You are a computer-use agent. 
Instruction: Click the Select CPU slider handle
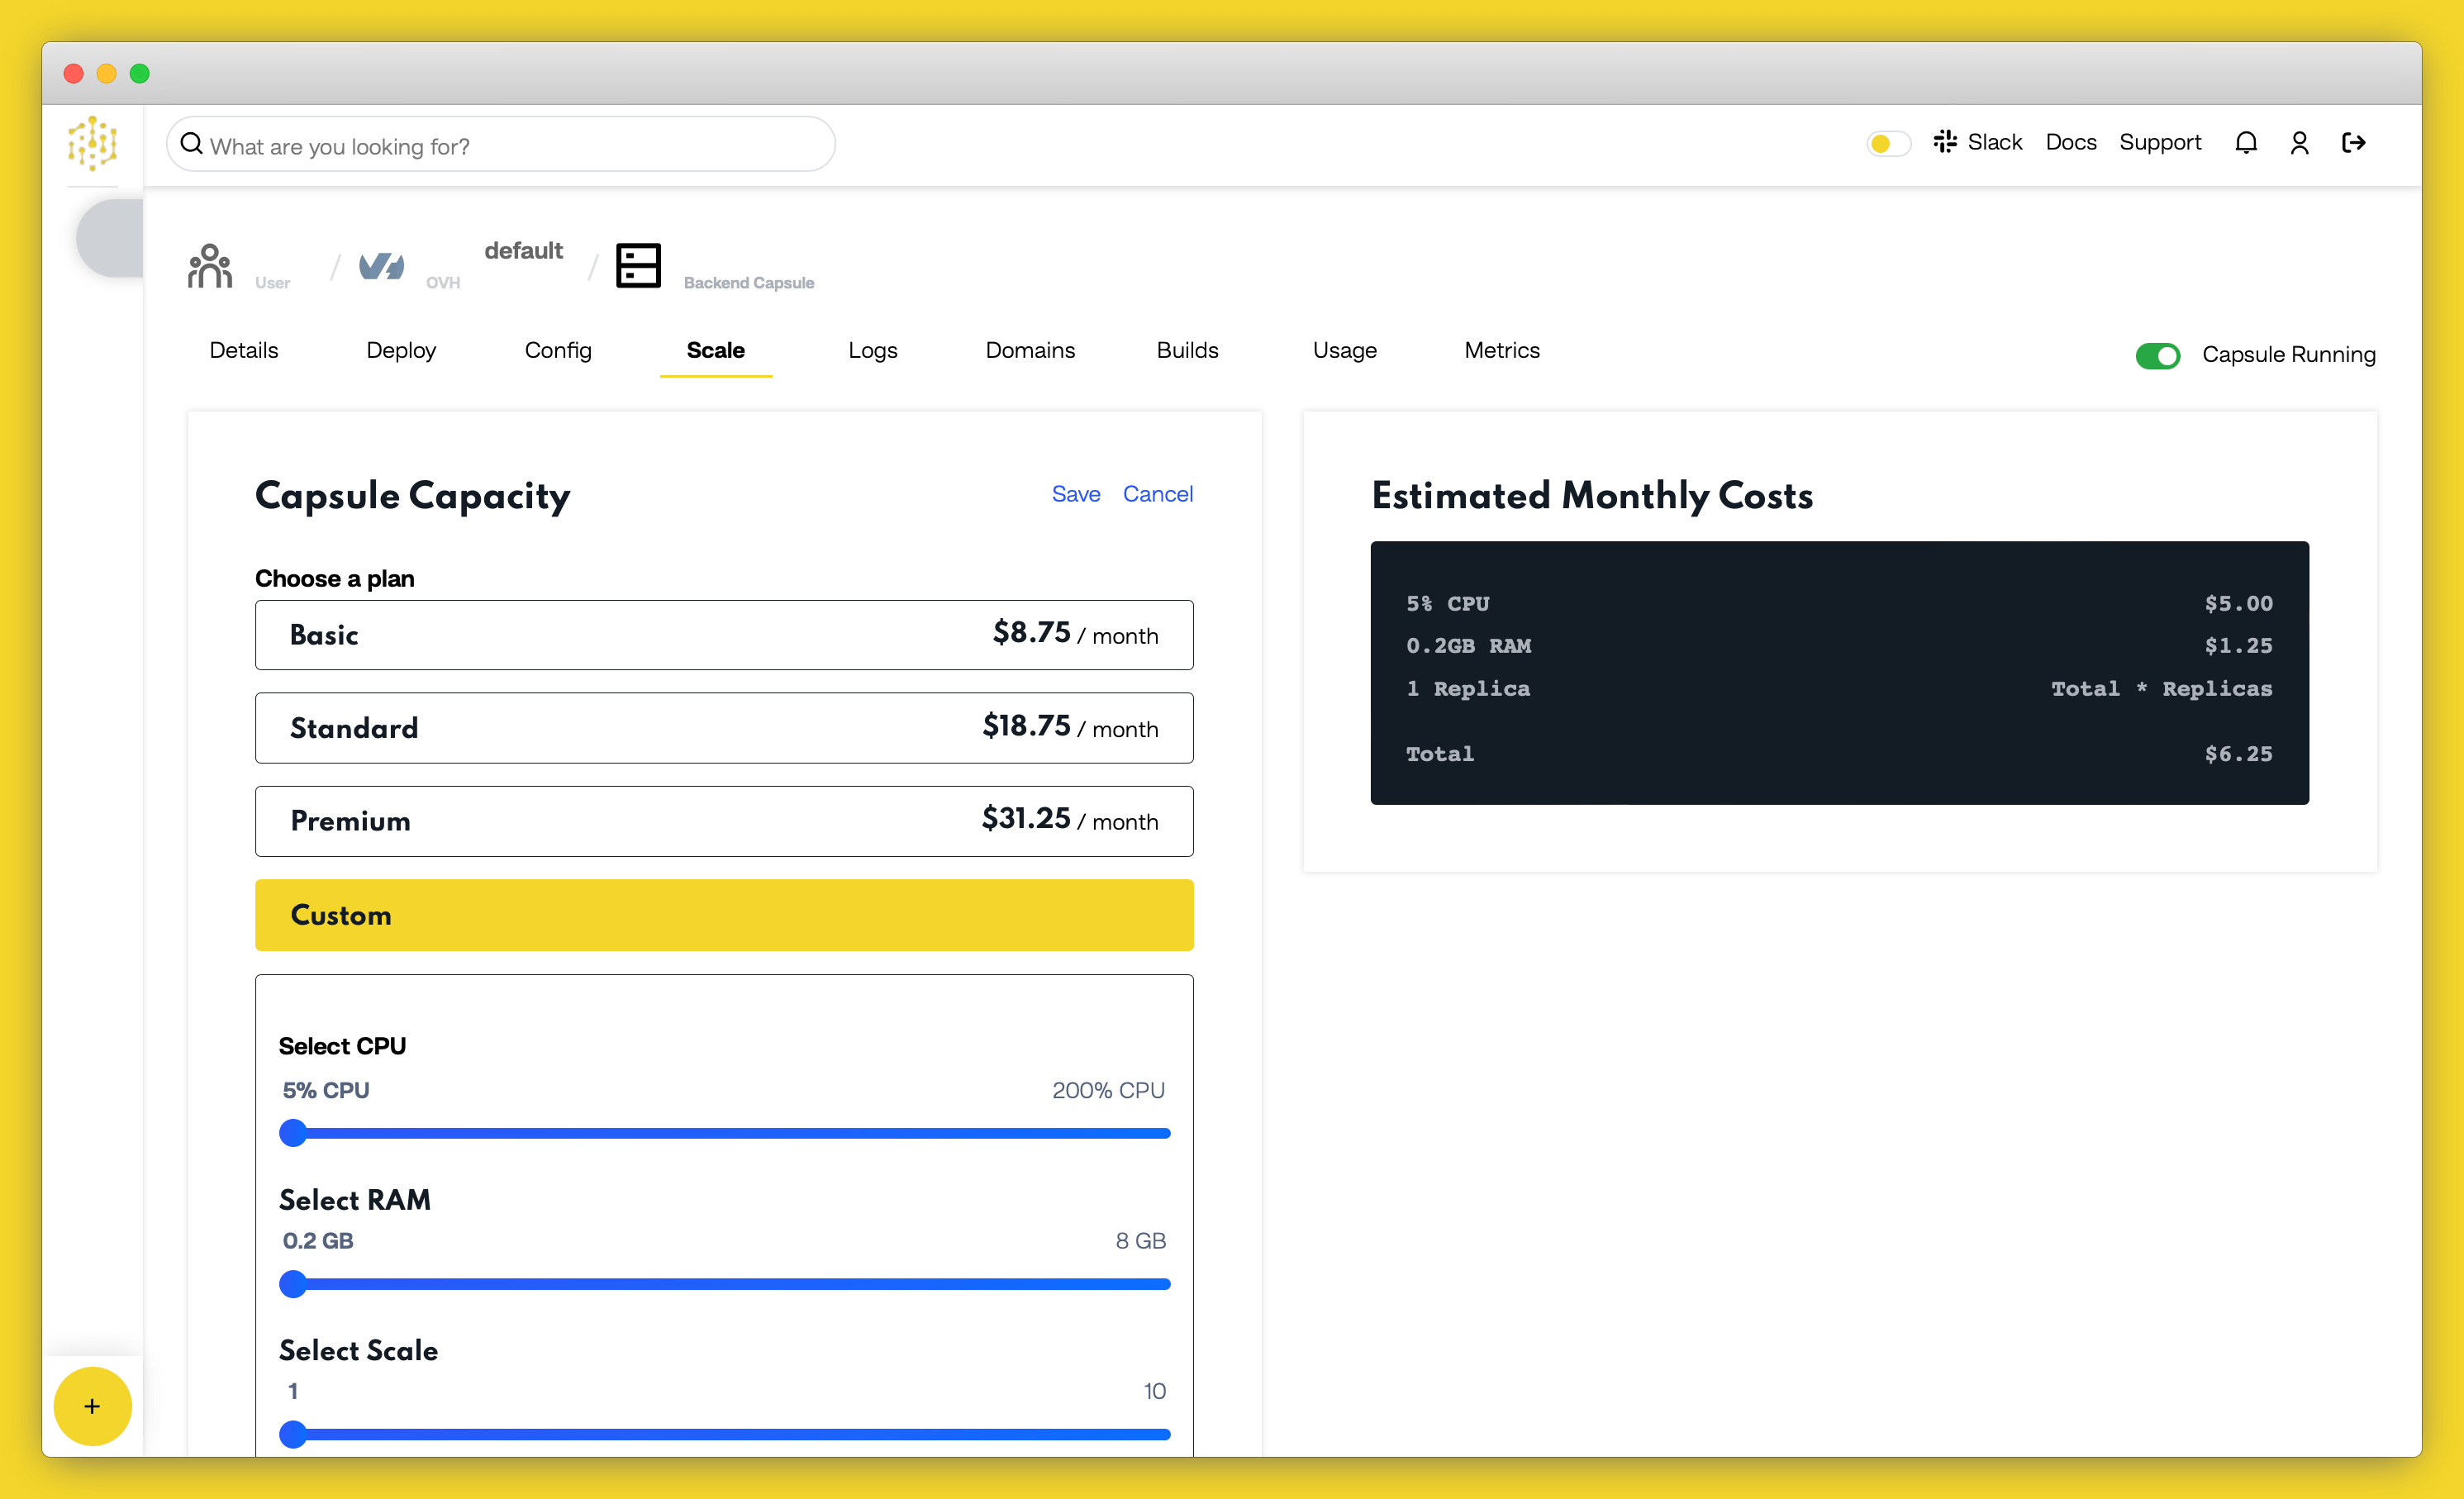click(293, 1133)
